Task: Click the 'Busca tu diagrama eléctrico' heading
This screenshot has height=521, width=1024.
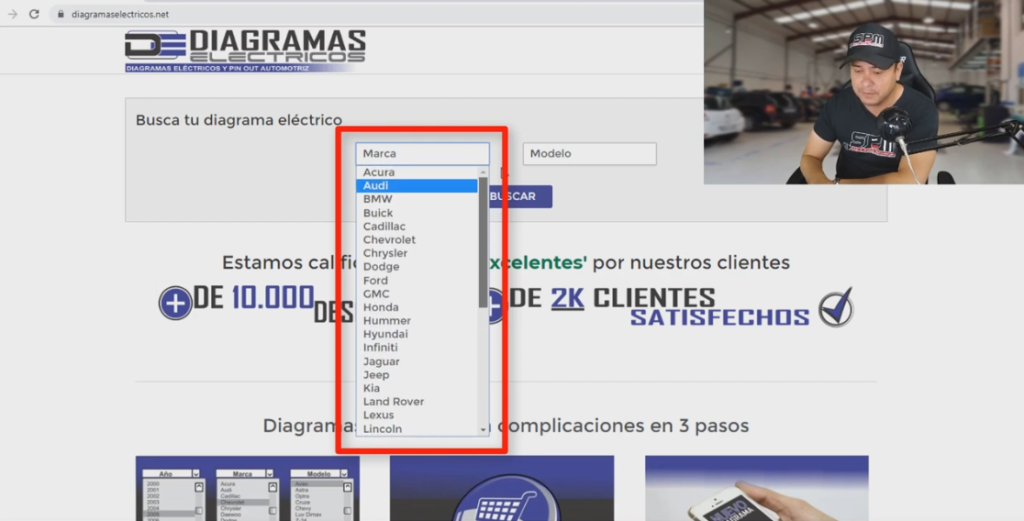Action: click(239, 120)
